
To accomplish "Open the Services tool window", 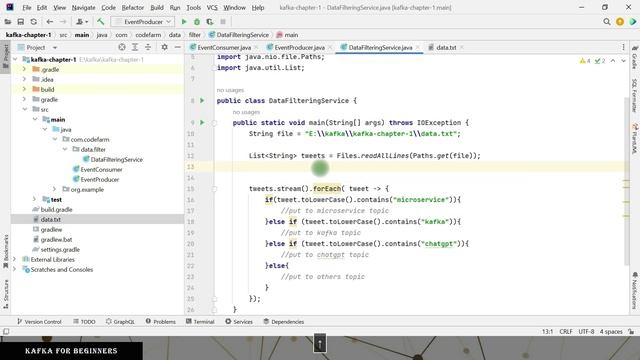I will point(239,322).
